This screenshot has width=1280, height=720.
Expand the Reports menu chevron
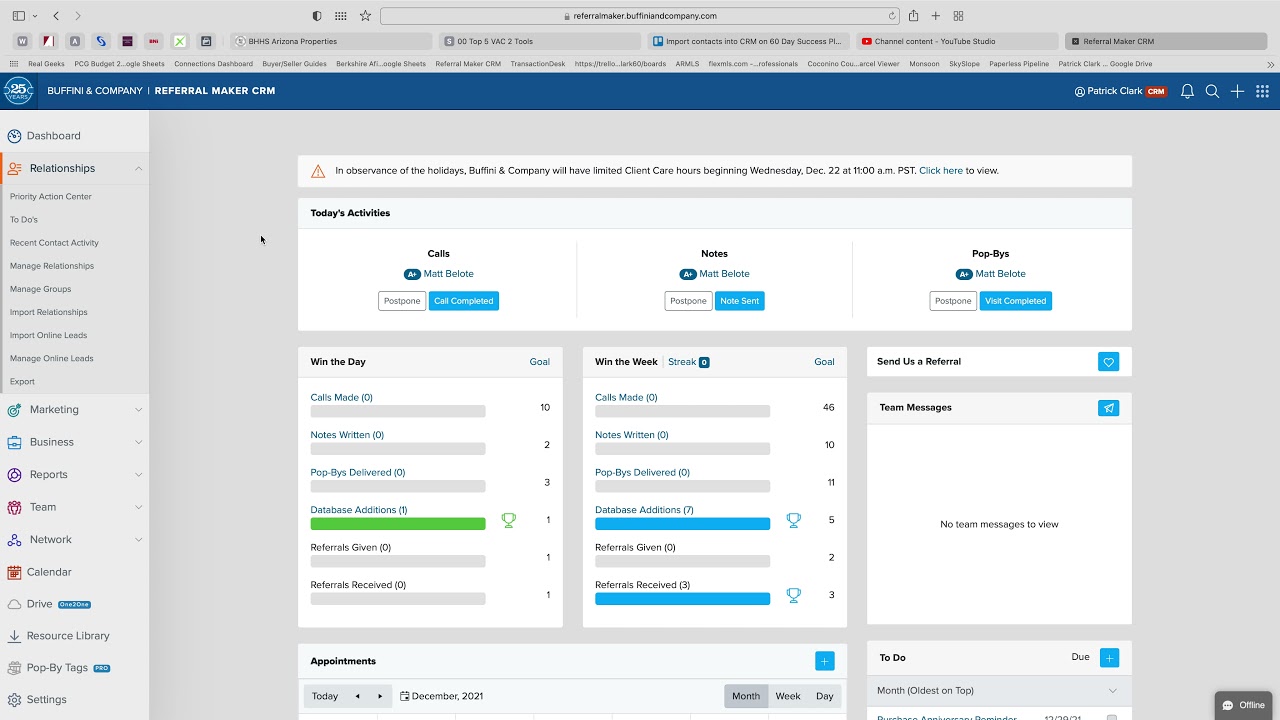(138, 475)
